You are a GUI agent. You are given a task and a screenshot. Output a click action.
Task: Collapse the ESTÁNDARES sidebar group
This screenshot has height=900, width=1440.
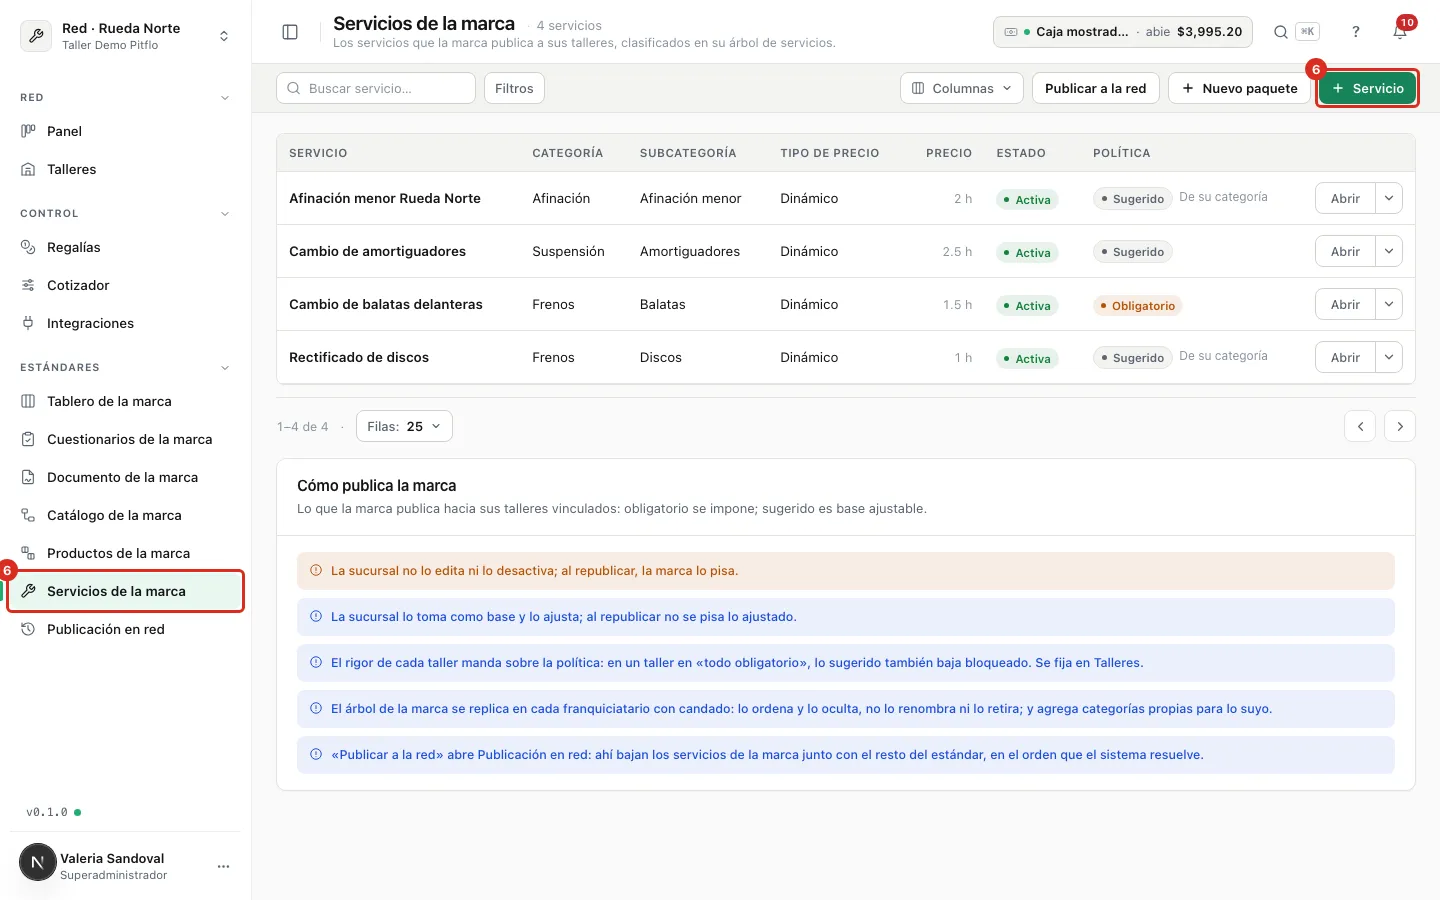[225, 368]
